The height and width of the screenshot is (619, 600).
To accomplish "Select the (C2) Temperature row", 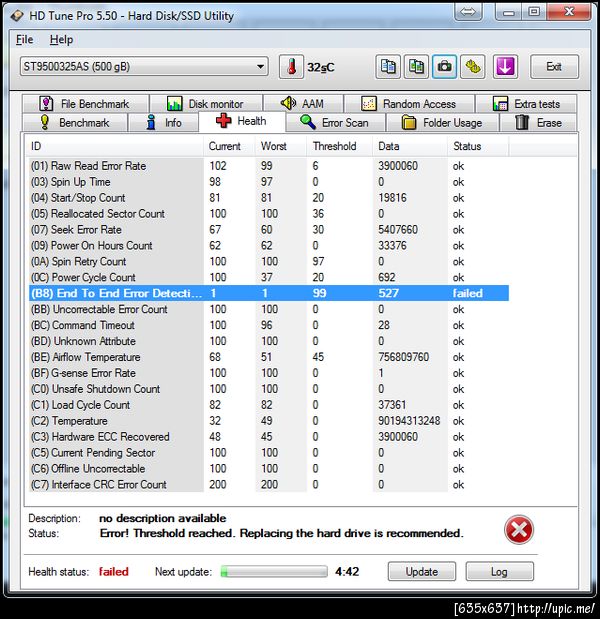I will coord(269,421).
